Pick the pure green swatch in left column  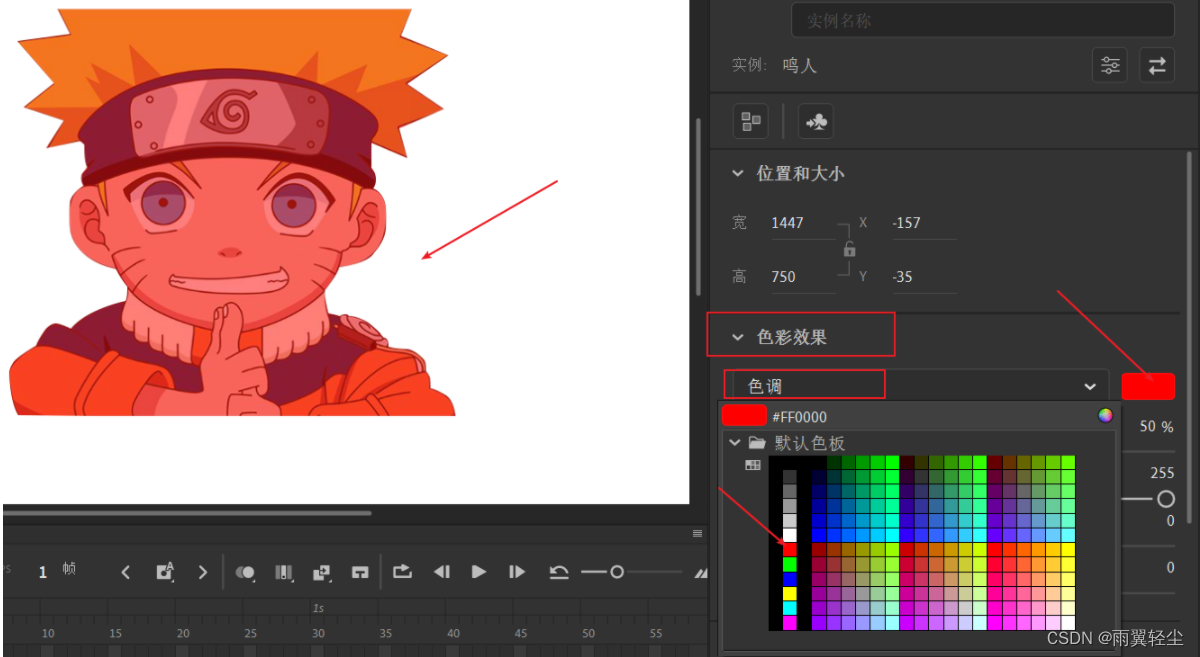click(x=790, y=565)
